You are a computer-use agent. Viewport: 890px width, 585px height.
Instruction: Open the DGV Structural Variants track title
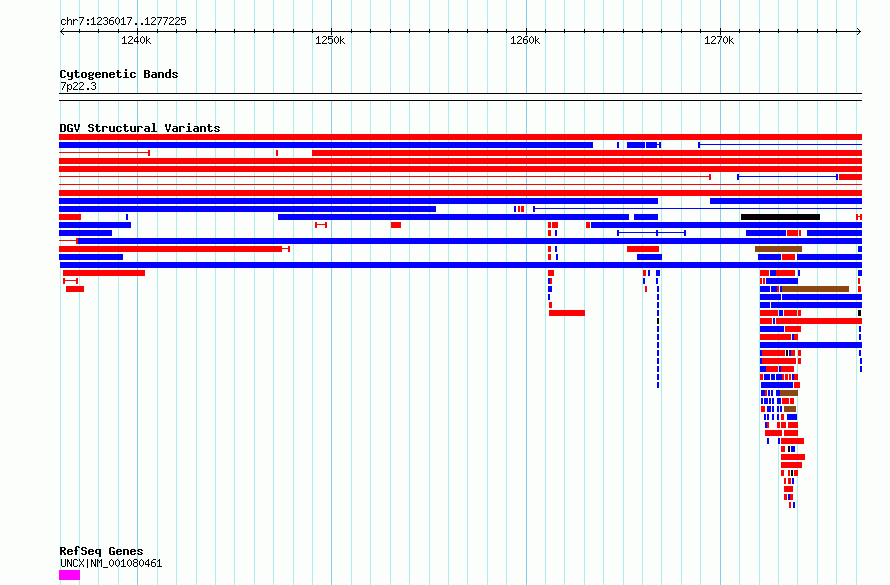click(140, 128)
